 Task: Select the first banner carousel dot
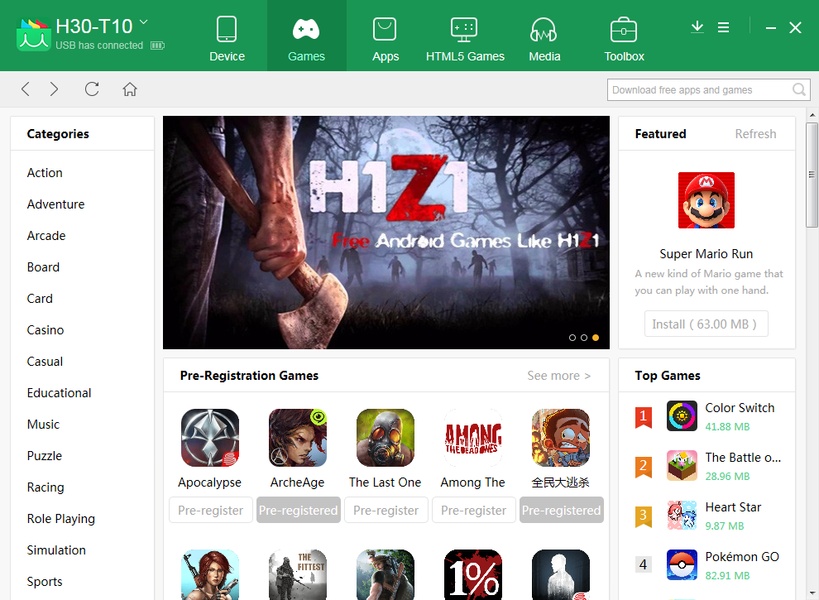click(x=572, y=338)
